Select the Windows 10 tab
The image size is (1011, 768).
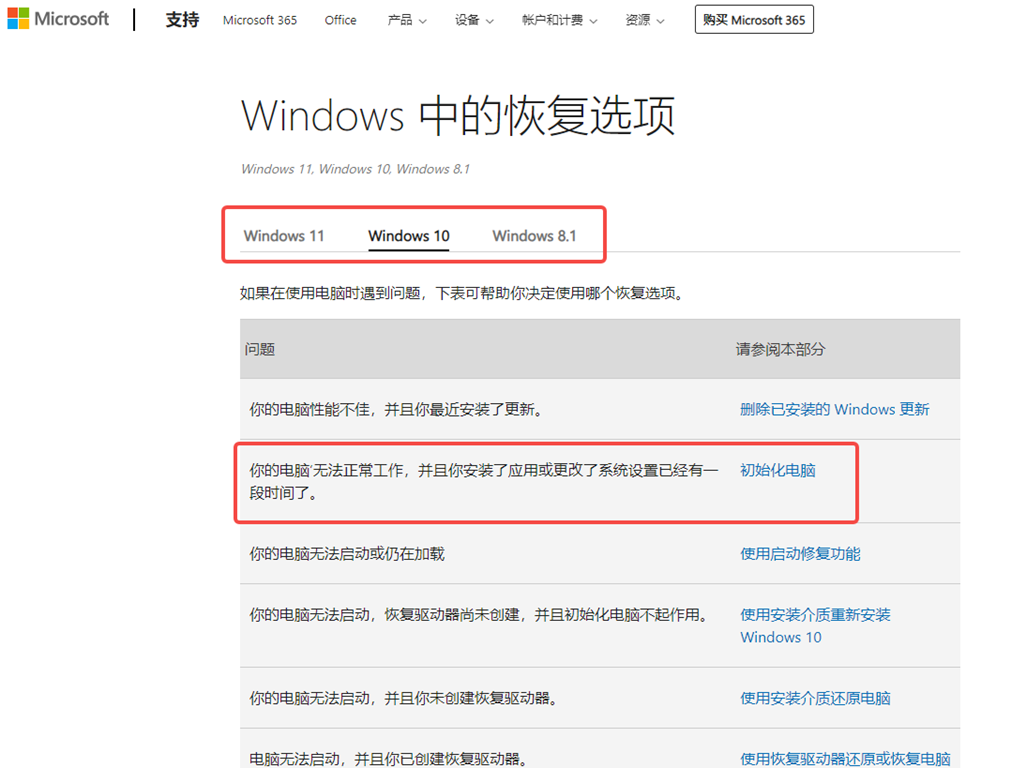(409, 236)
